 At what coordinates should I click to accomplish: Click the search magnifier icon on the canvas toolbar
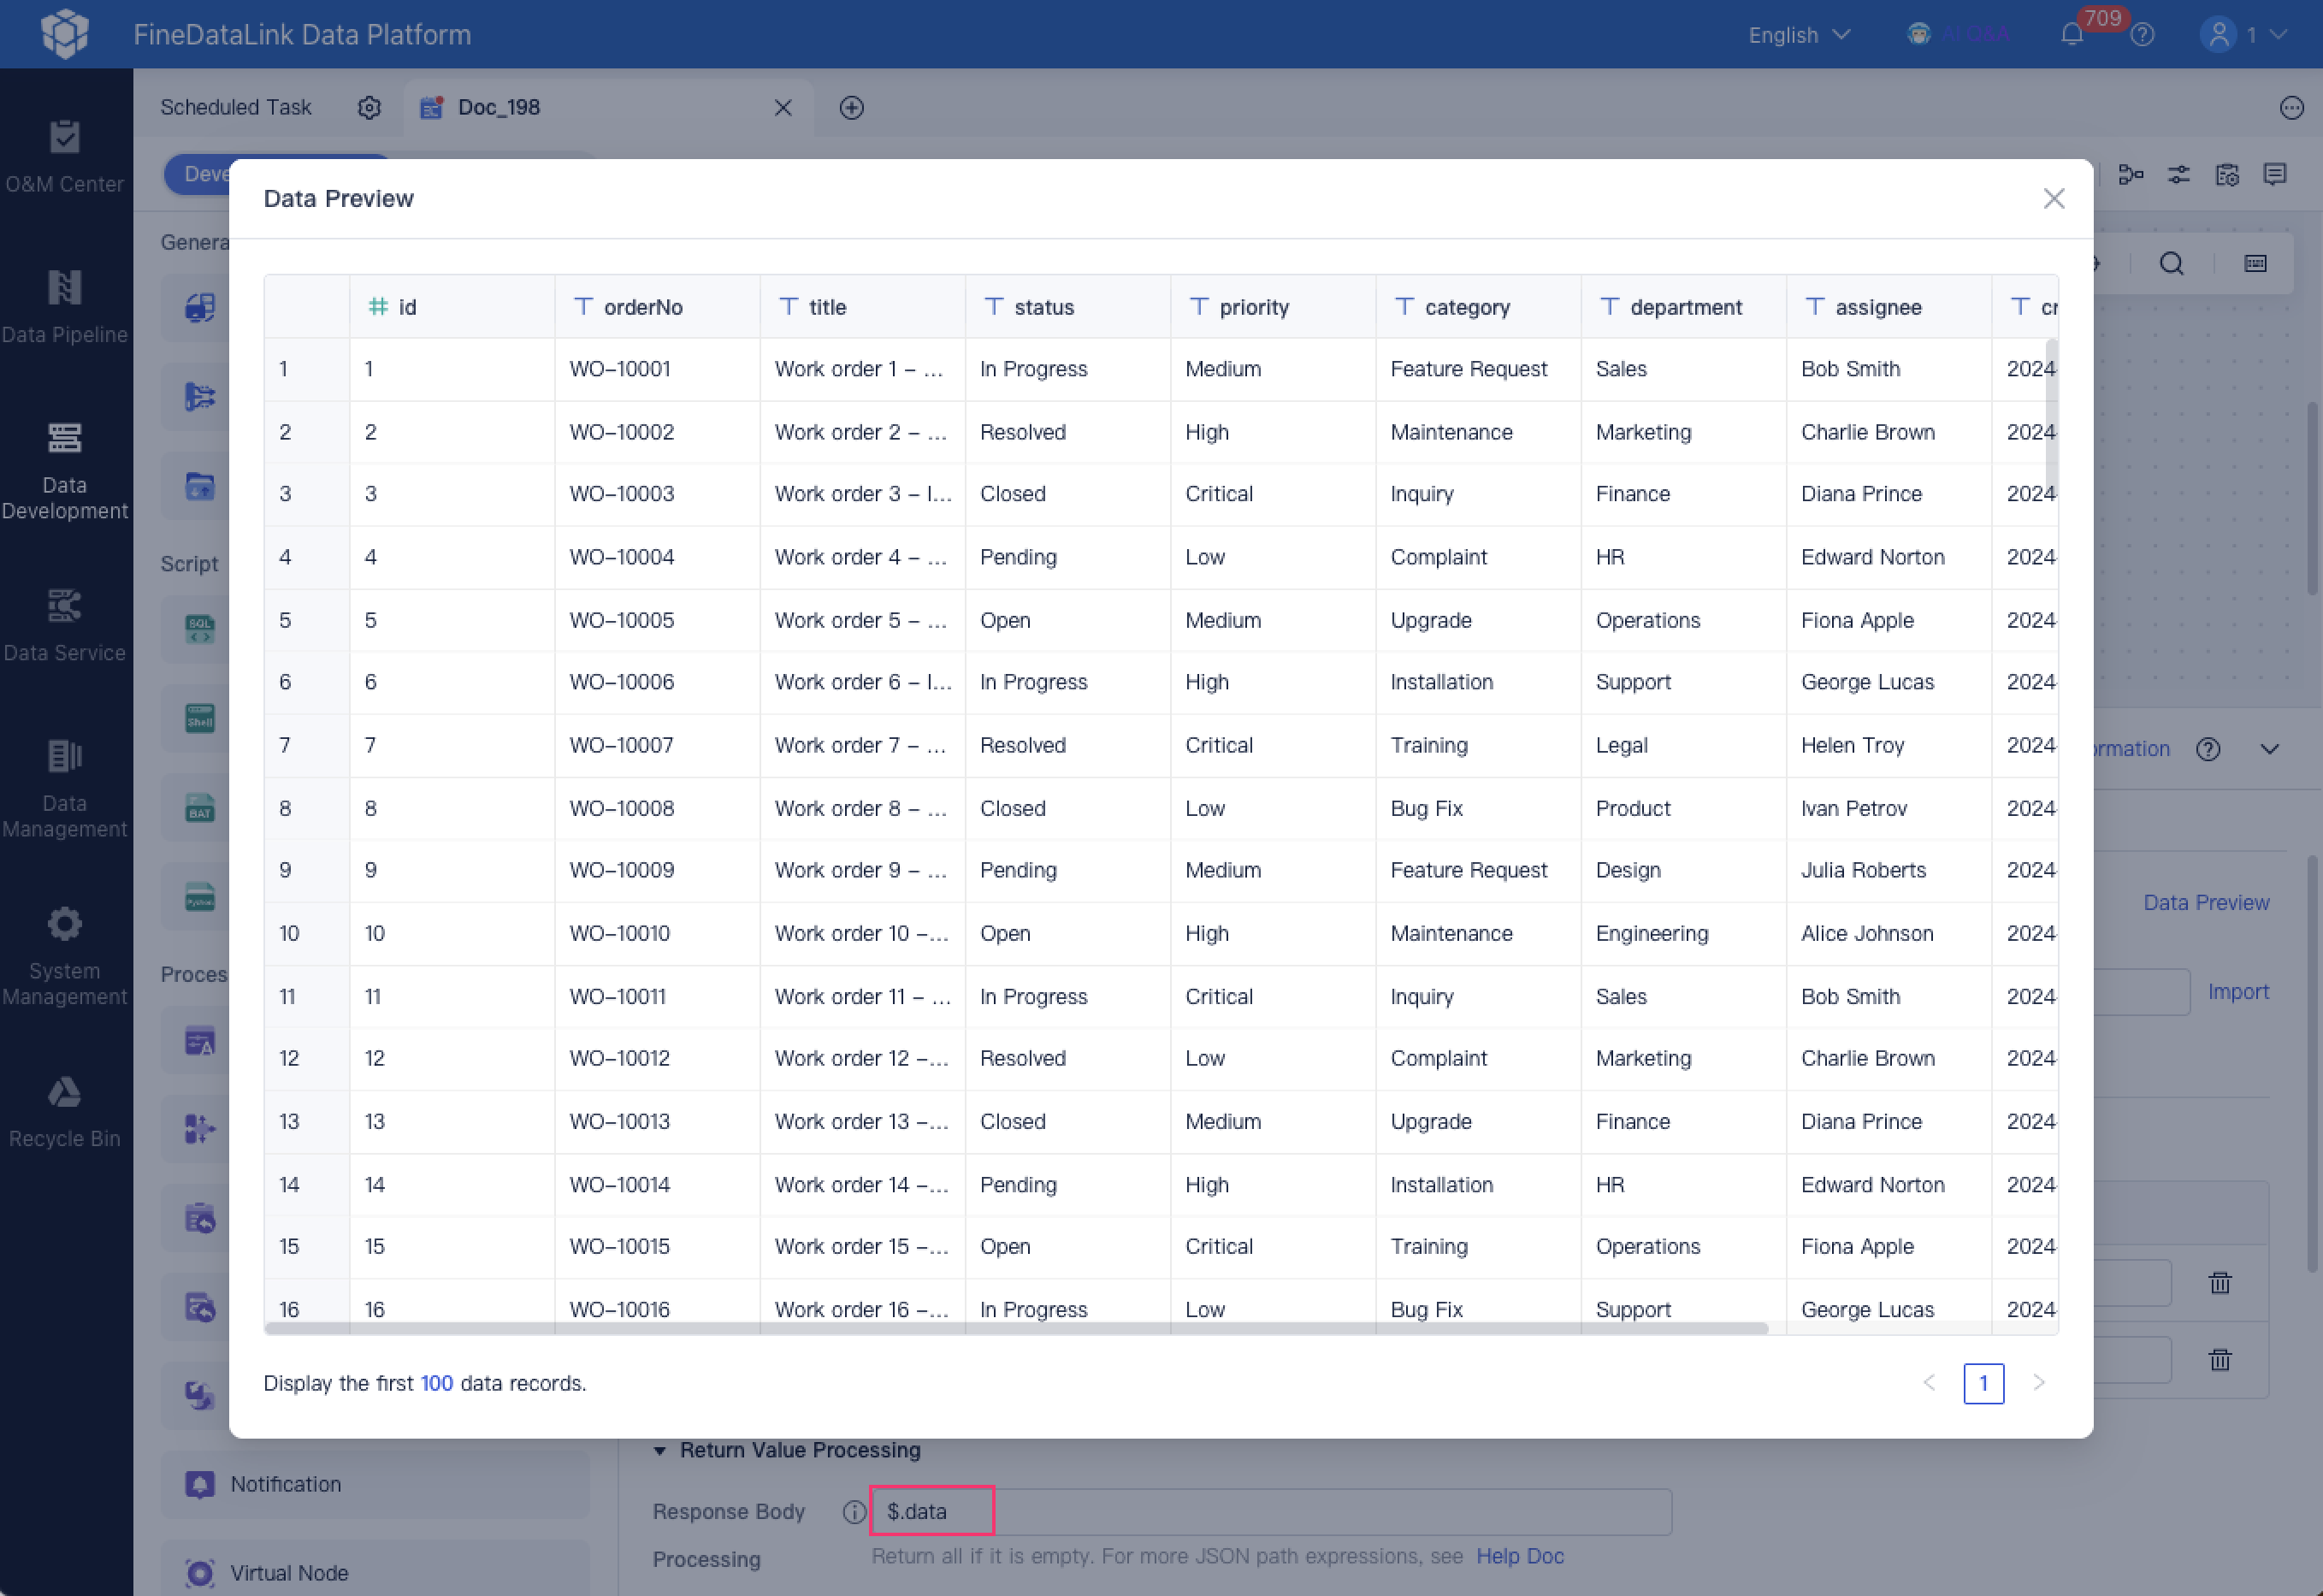[x=2171, y=263]
